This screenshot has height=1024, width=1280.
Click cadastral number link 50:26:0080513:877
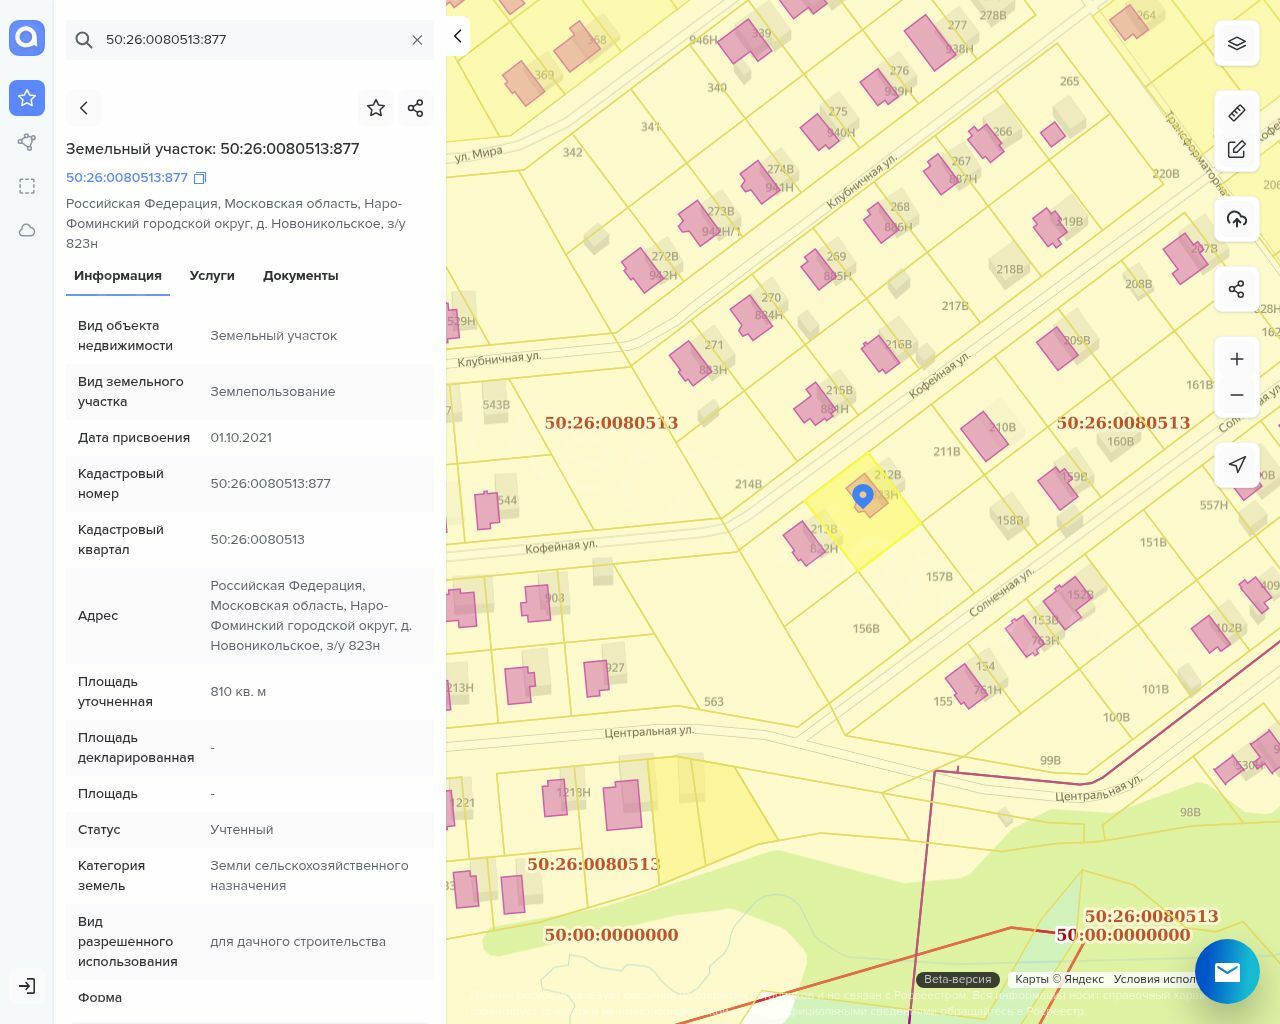tap(127, 178)
